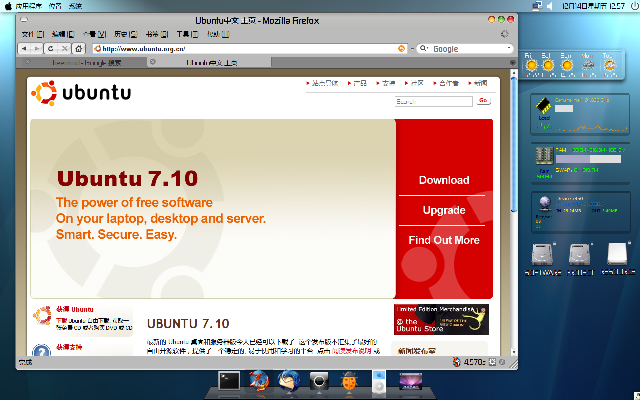Close the Ubuntu中文主页 tab

153,62
